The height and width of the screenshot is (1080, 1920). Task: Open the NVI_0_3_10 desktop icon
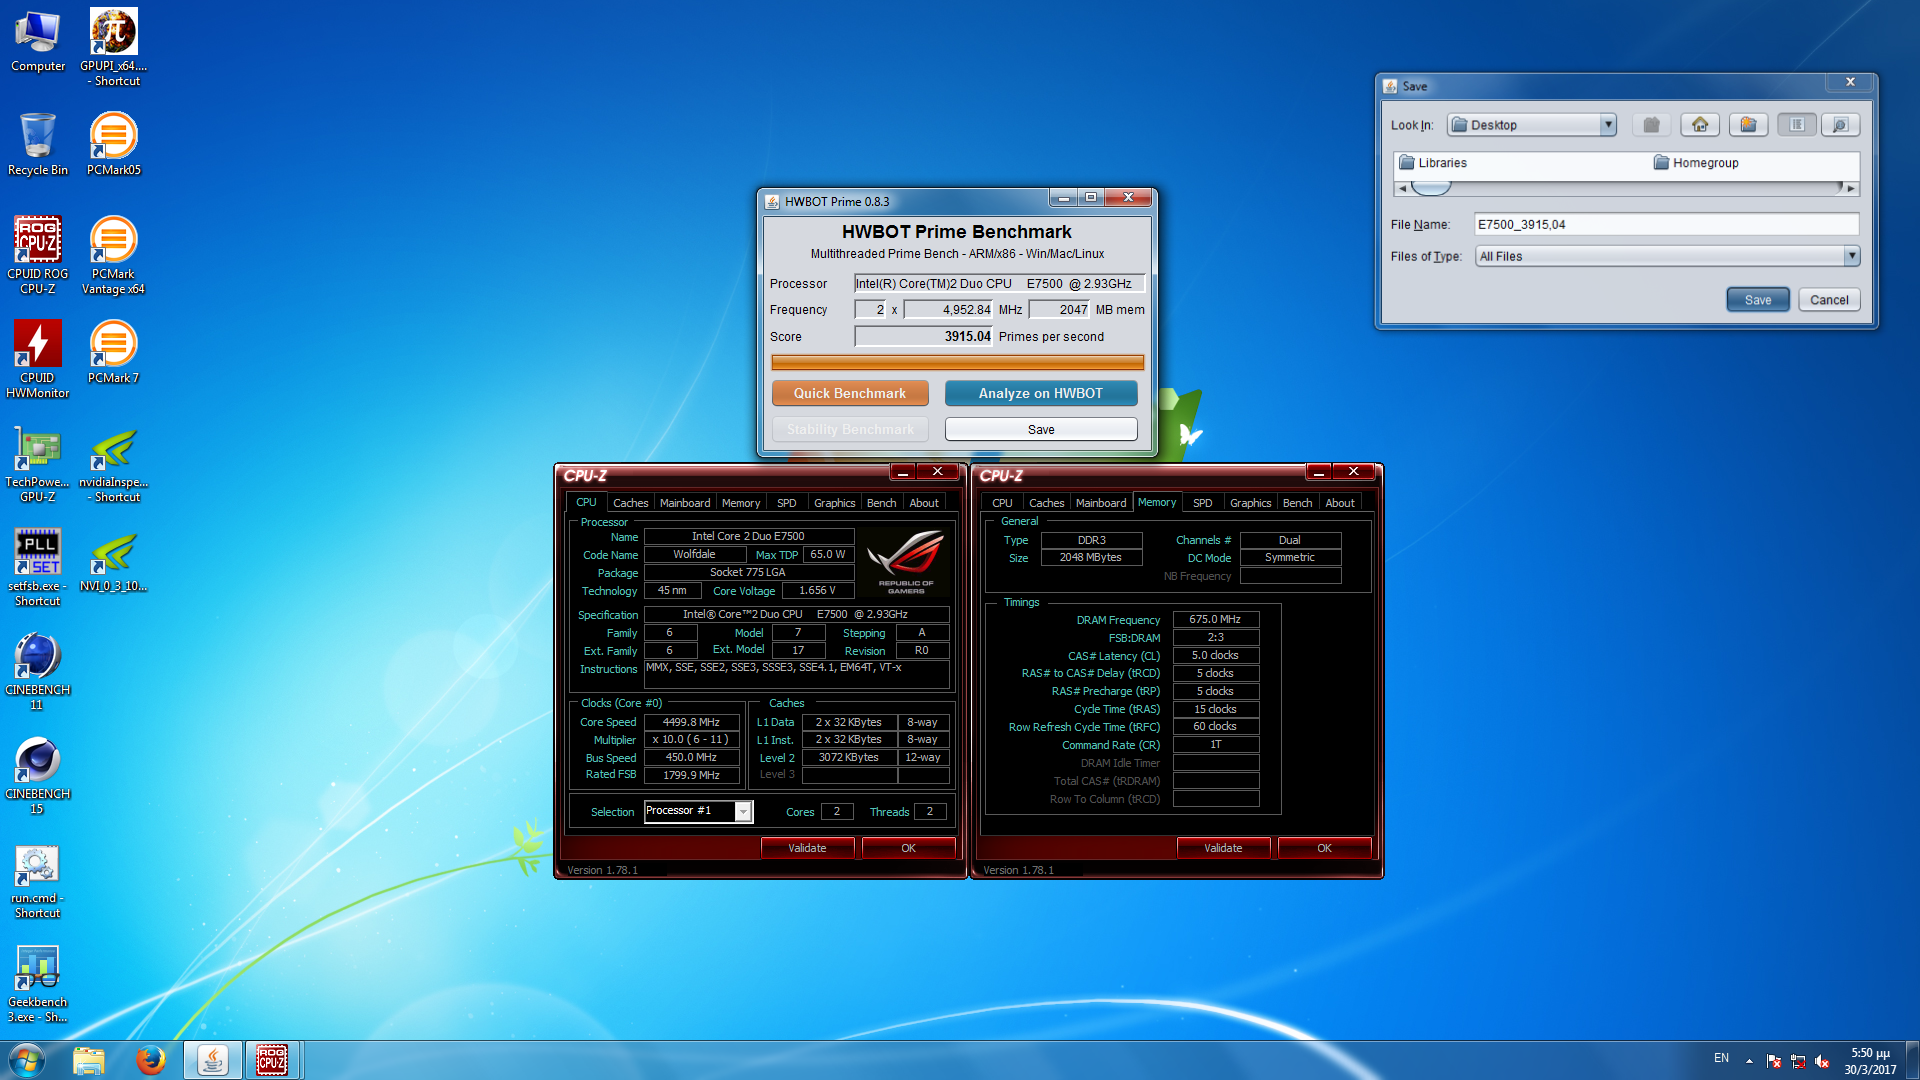pos(113,560)
